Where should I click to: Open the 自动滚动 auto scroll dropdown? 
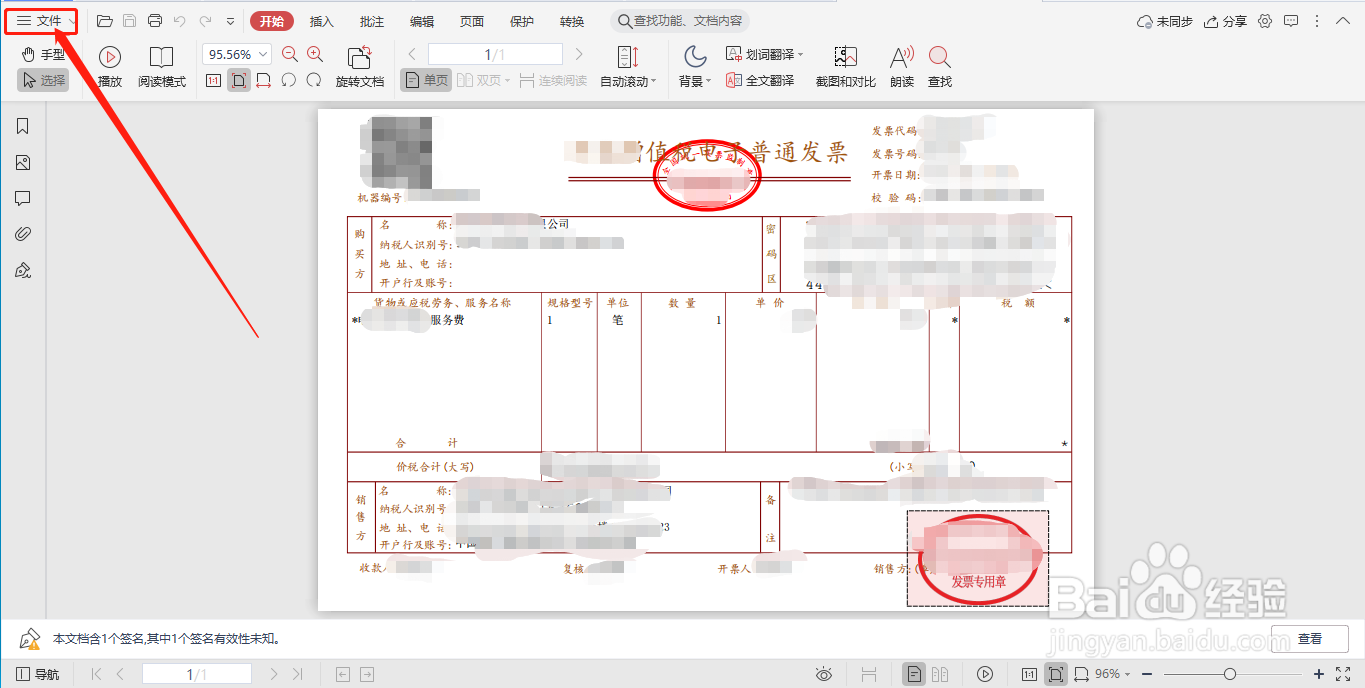628,68
